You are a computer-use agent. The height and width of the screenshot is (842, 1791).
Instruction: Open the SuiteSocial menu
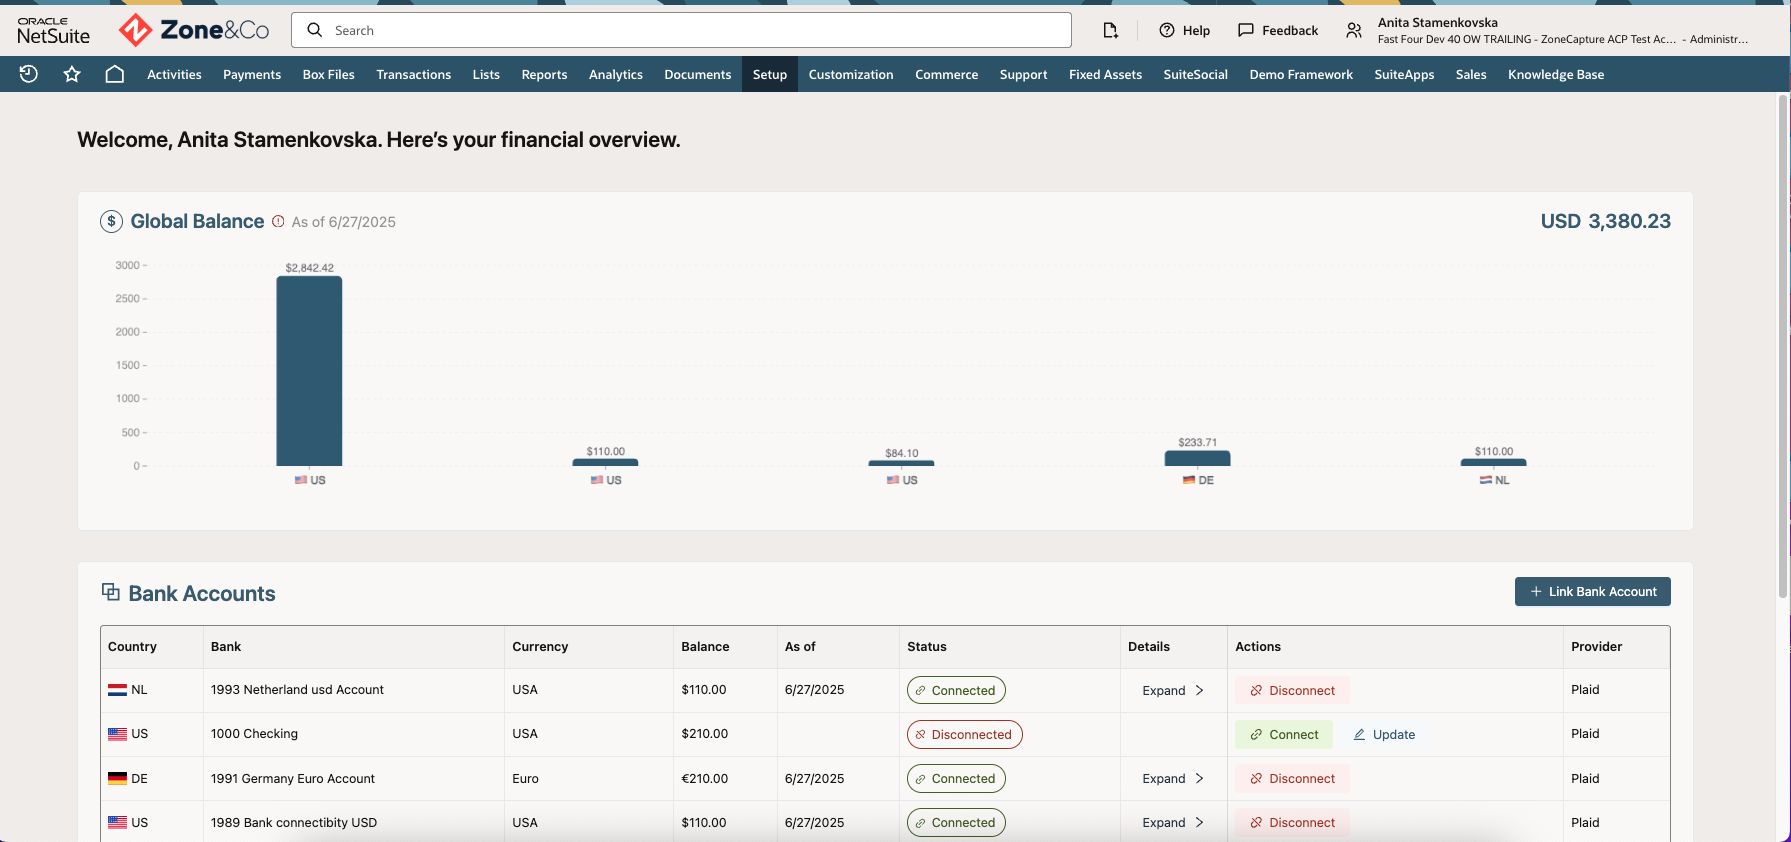tap(1195, 74)
